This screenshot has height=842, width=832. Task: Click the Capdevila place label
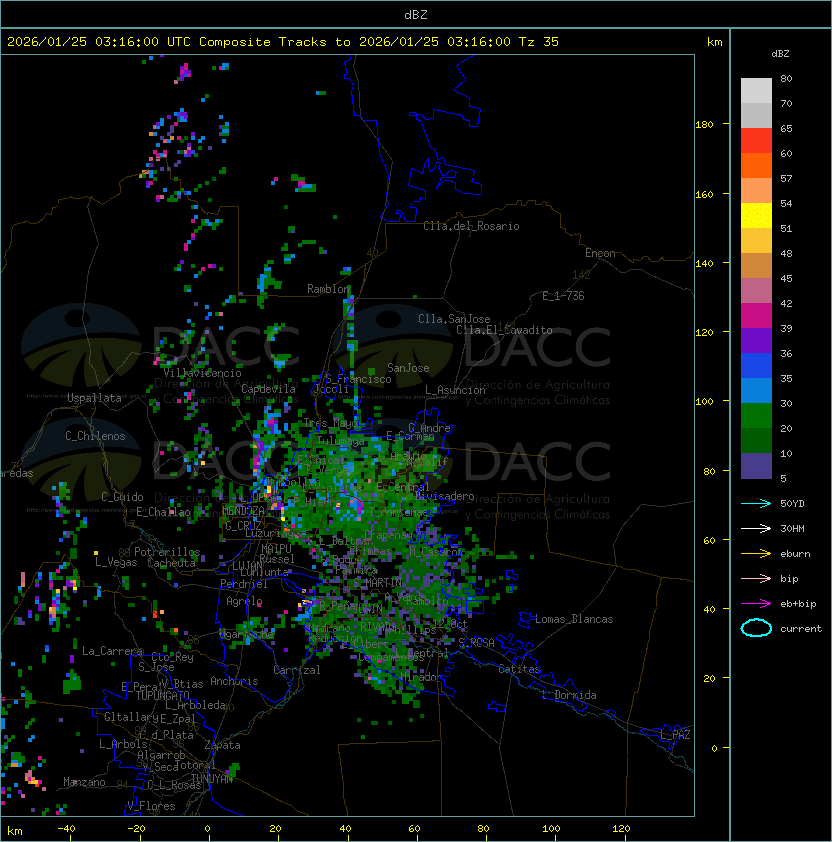[268, 388]
